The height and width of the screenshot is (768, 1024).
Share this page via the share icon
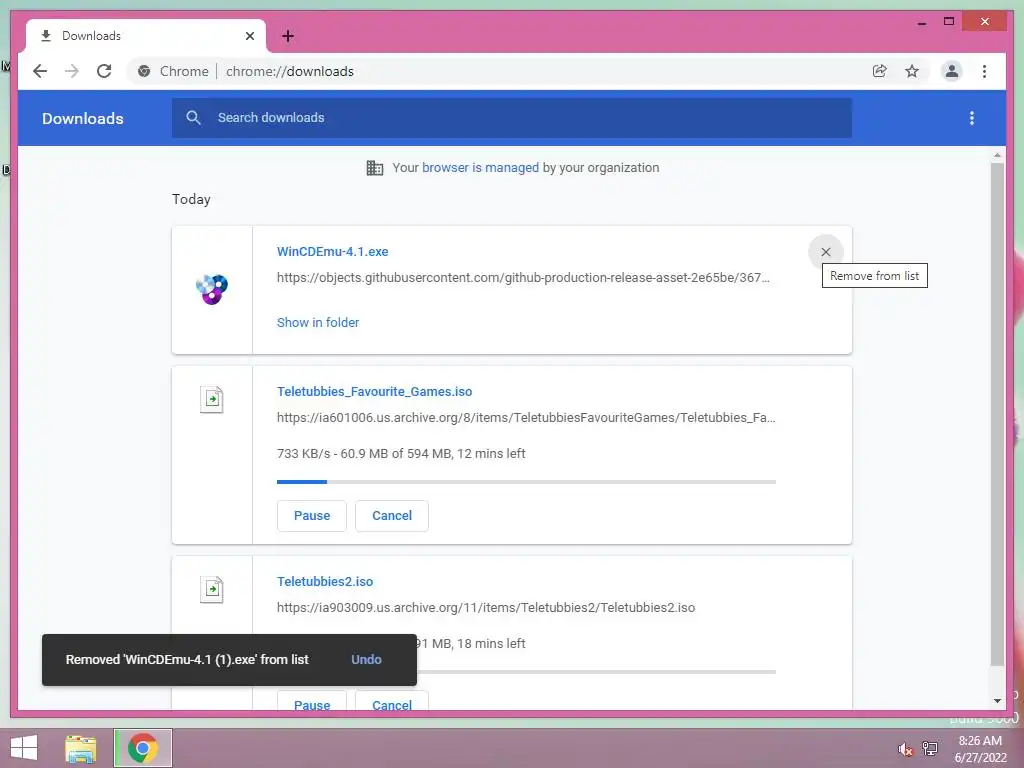(x=880, y=71)
